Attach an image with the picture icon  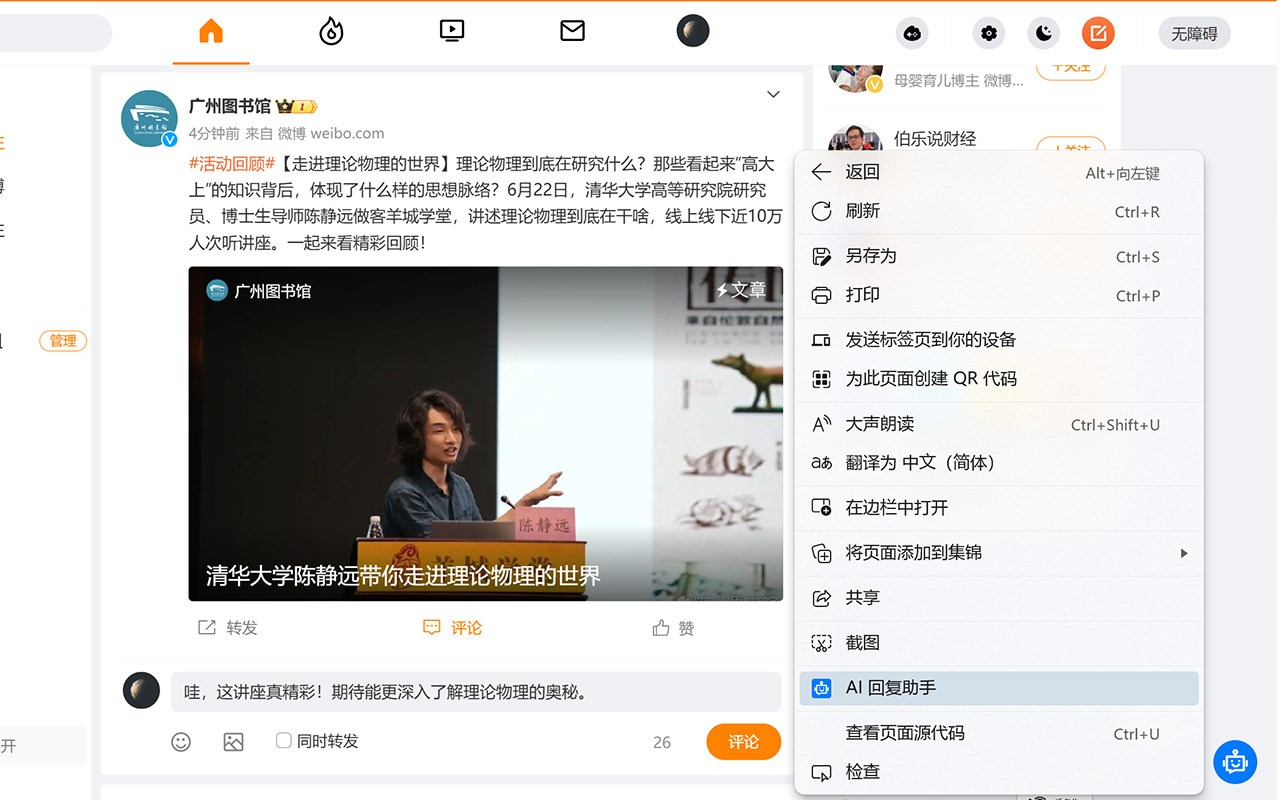pos(233,742)
